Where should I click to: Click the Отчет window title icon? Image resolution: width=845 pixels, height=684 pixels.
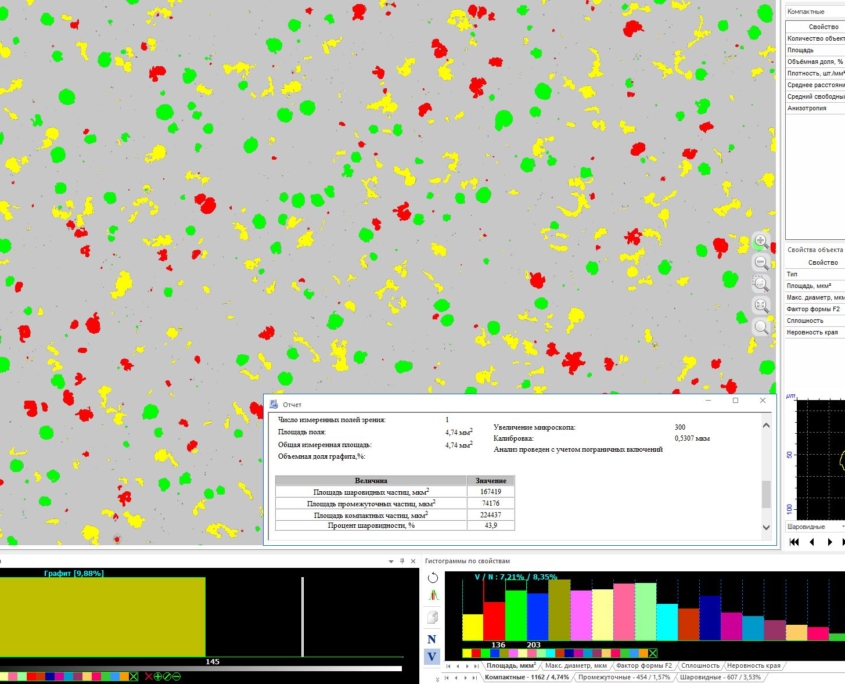(274, 404)
